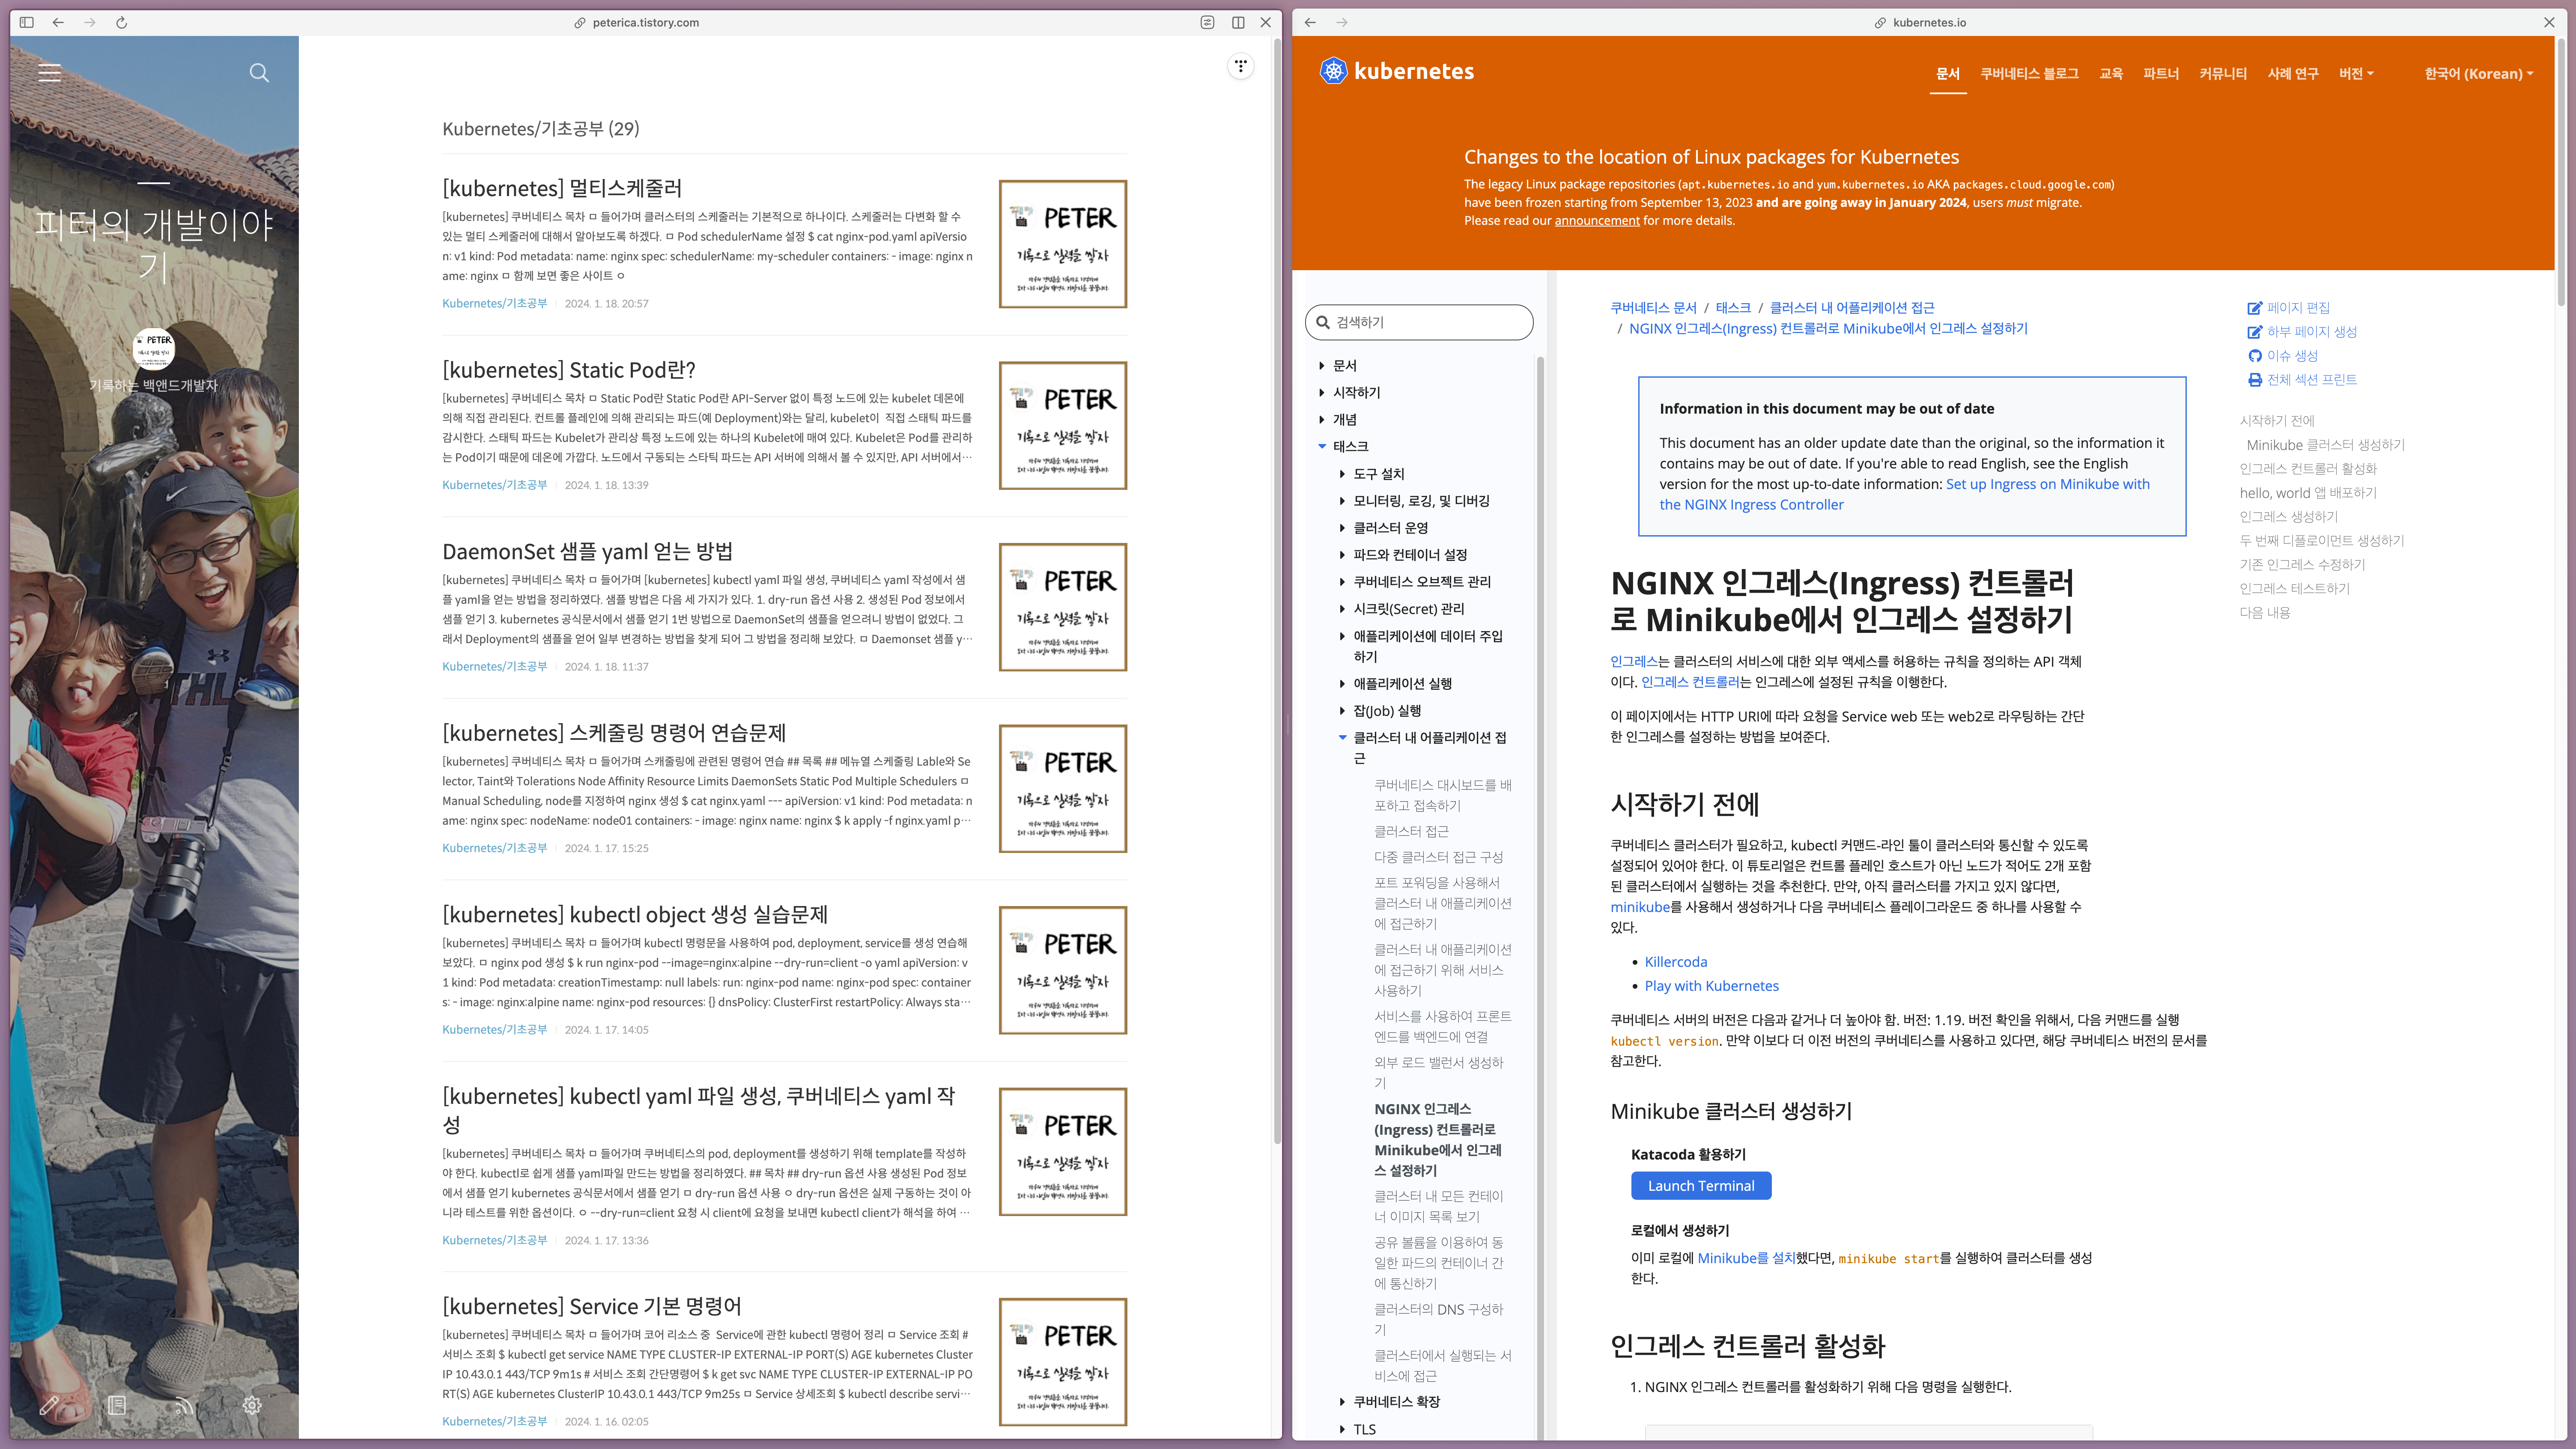Open the 한국어 (Korean) language dropdown
The image size is (2576, 1449).
click(x=2478, y=73)
